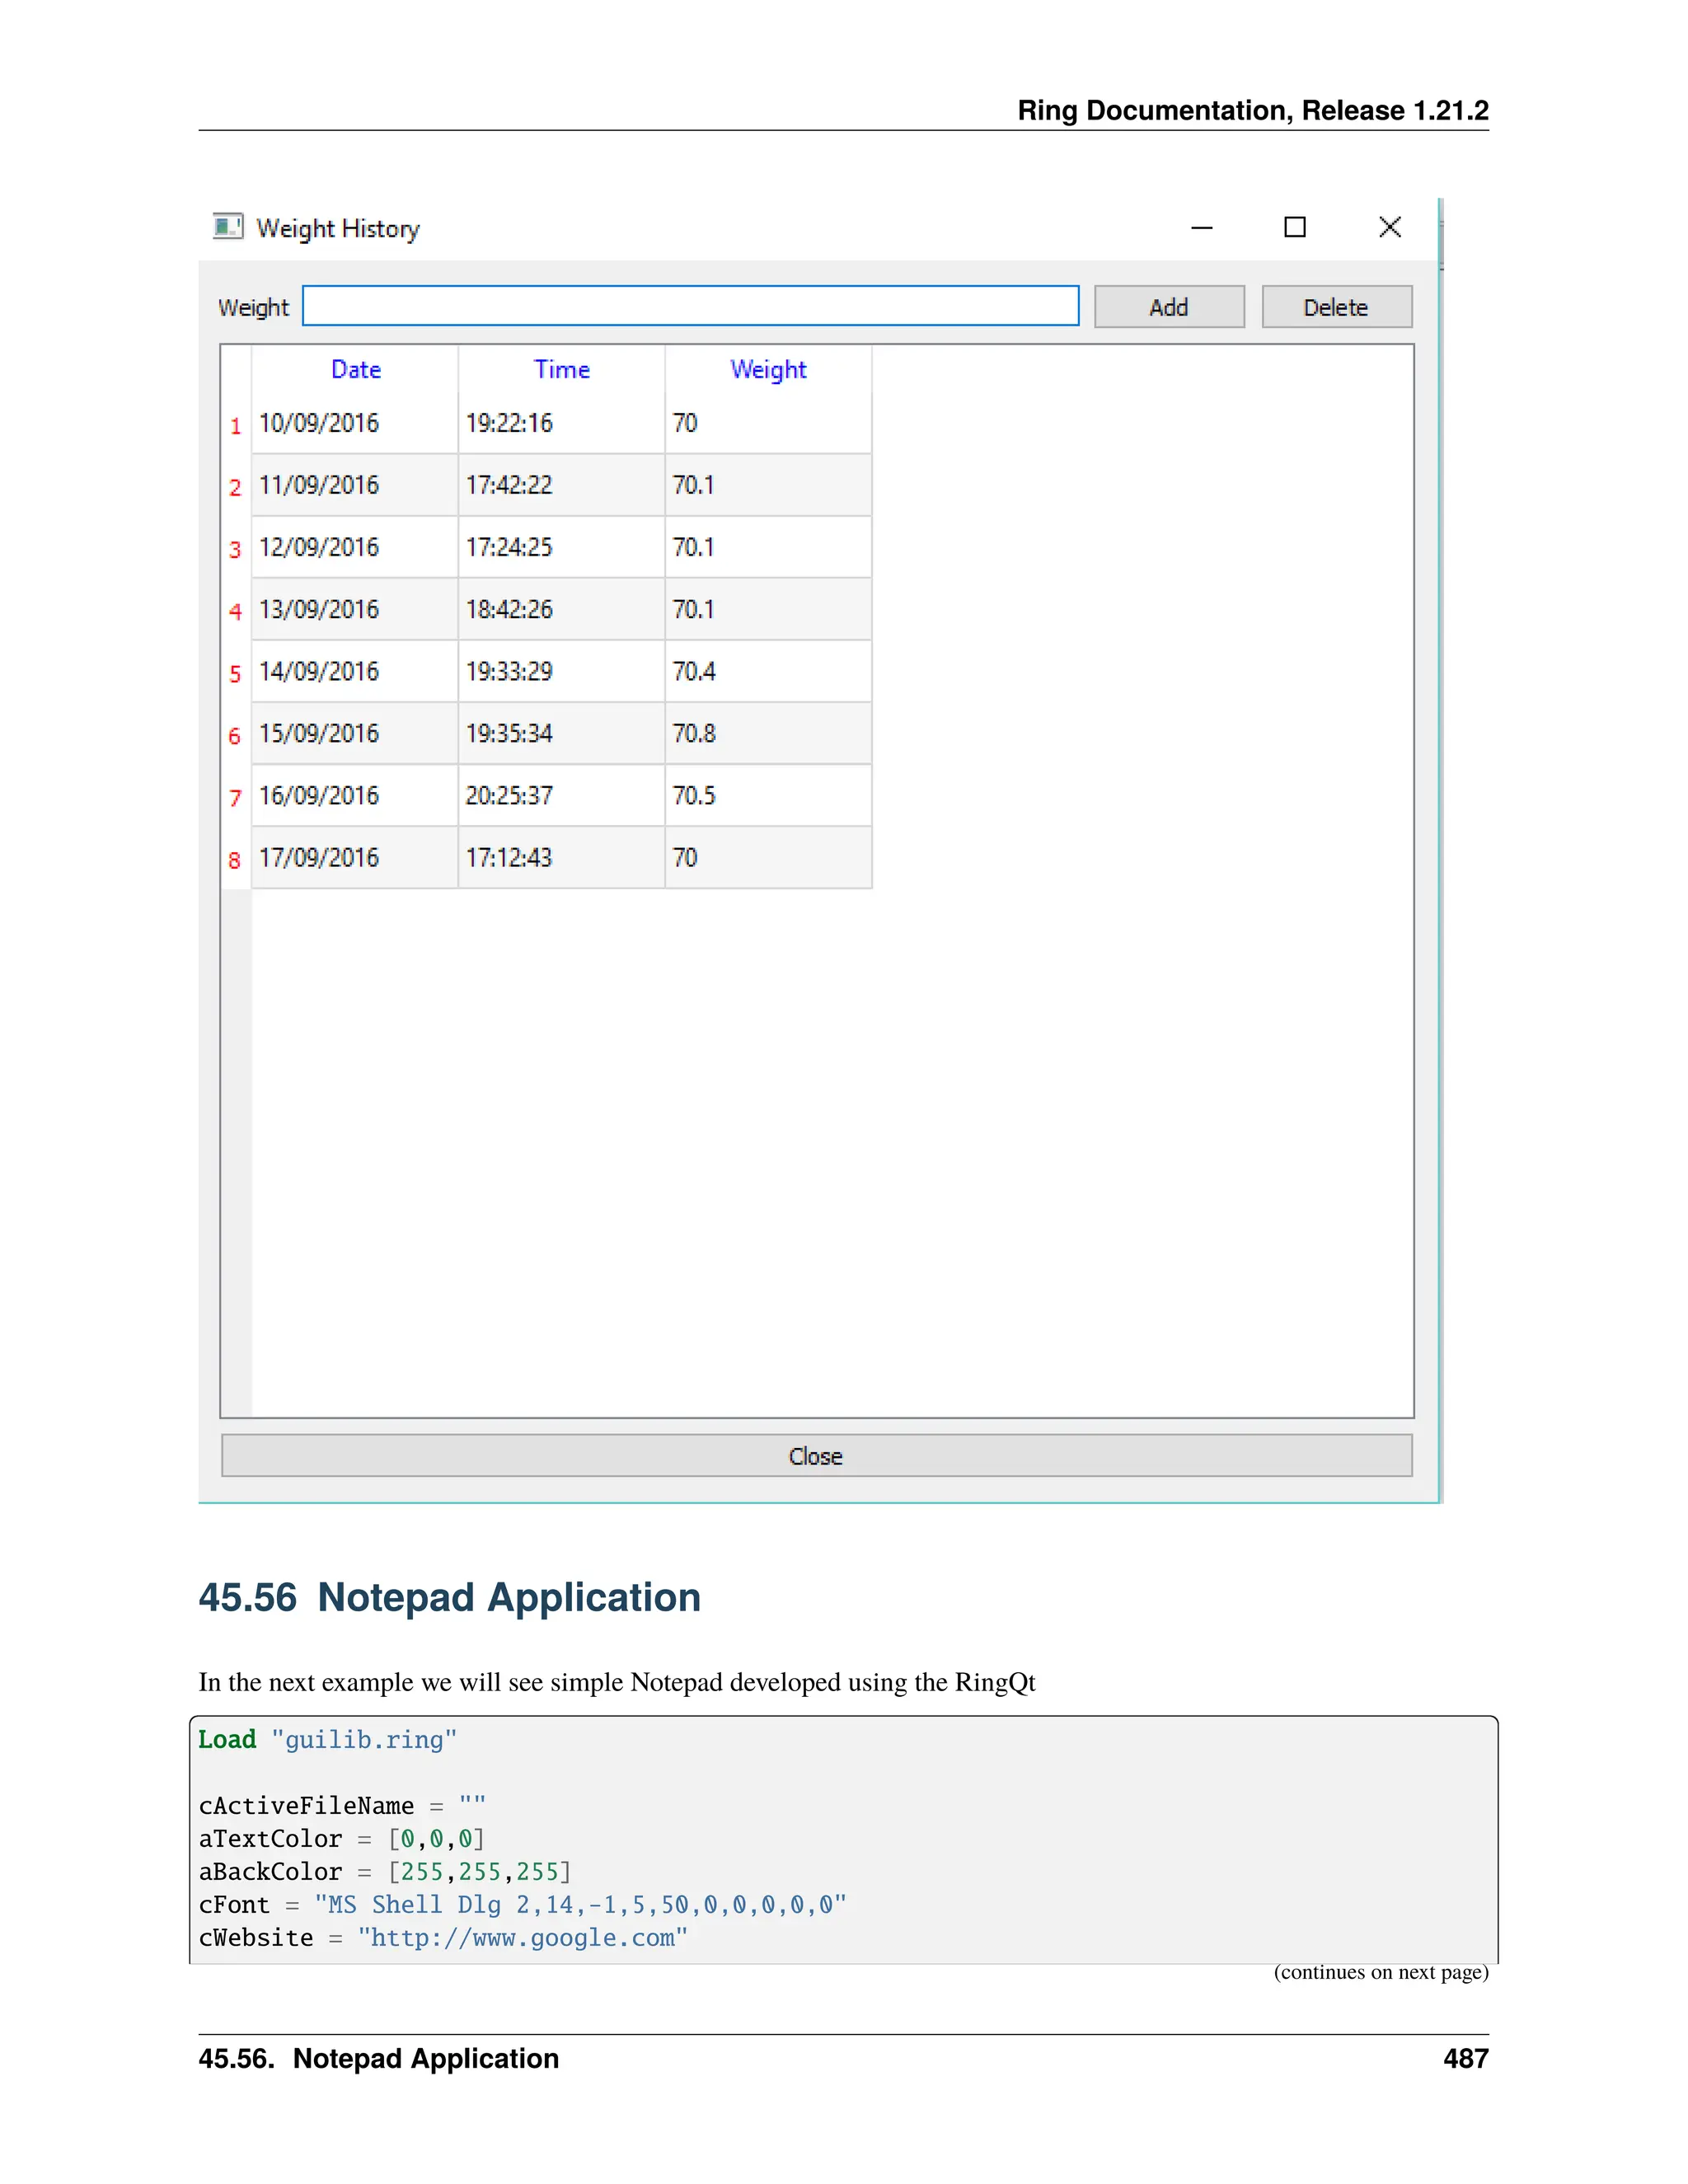The image size is (1688, 2184).
Task: Minimize the Weight History window
Action: [x=1202, y=228]
